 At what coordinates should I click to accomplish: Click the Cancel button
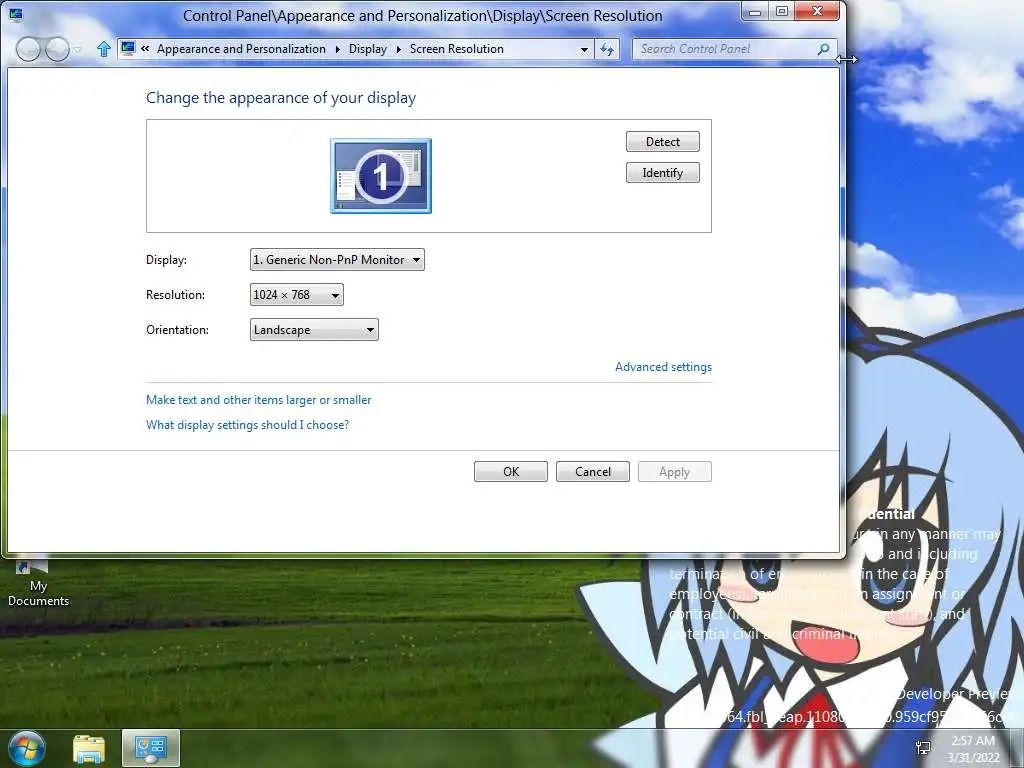tap(593, 472)
